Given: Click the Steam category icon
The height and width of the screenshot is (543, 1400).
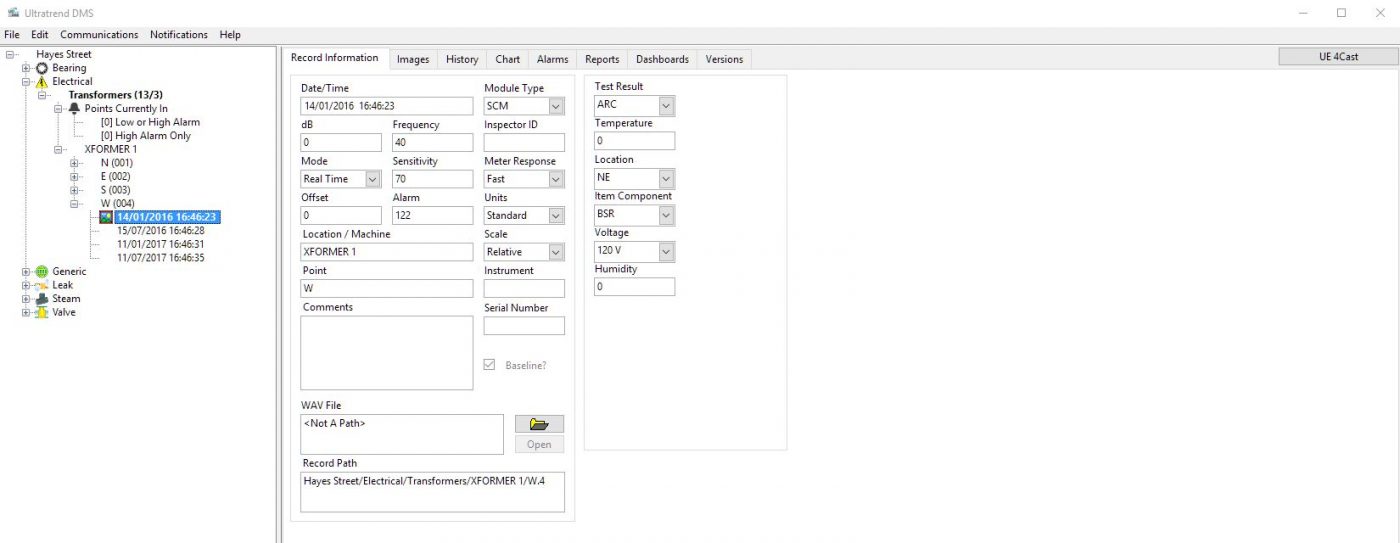Looking at the screenshot, I should [x=42, y=299].
